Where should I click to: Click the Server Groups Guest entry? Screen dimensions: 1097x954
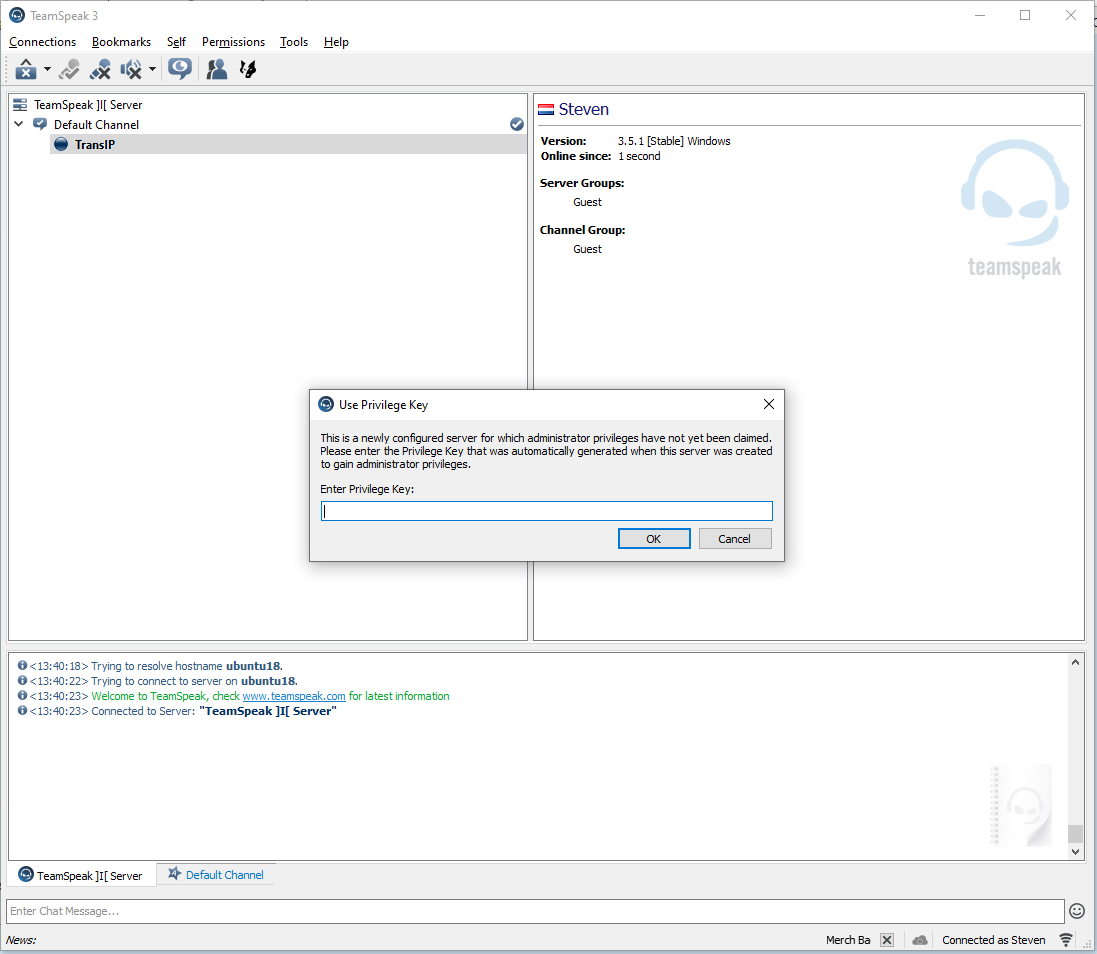[588, 202]
